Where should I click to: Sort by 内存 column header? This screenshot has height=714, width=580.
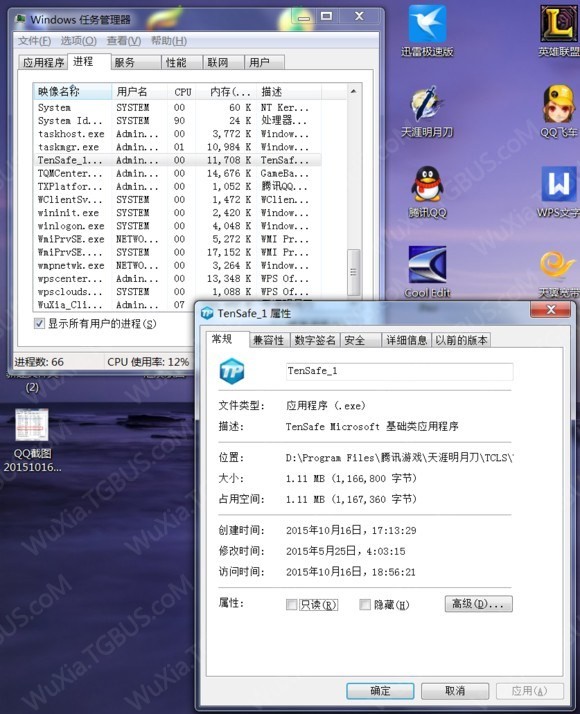[227, 92]
